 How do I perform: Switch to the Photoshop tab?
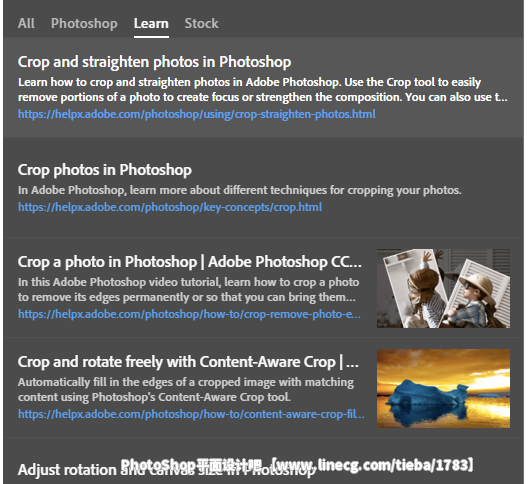pos(84,24)
